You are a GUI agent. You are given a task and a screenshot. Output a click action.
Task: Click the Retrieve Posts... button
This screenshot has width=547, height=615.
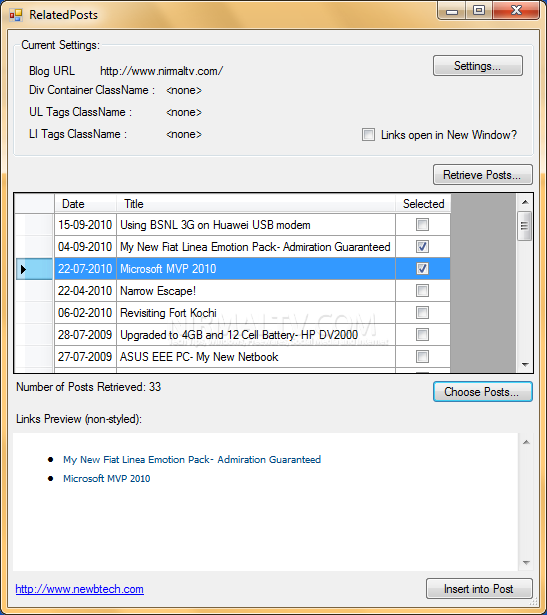click(x=483, y=175)
